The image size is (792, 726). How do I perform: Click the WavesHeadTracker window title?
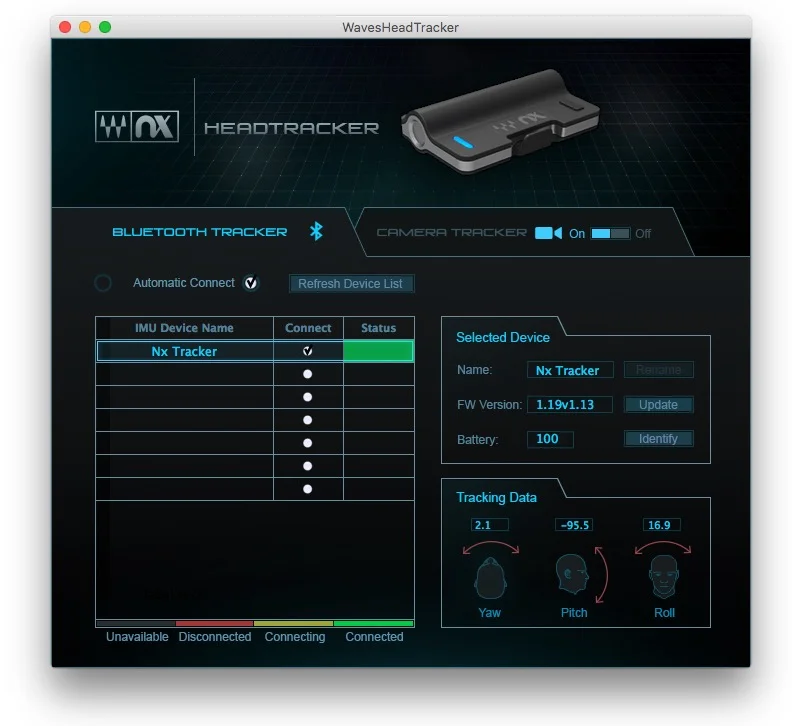point(401,27)
